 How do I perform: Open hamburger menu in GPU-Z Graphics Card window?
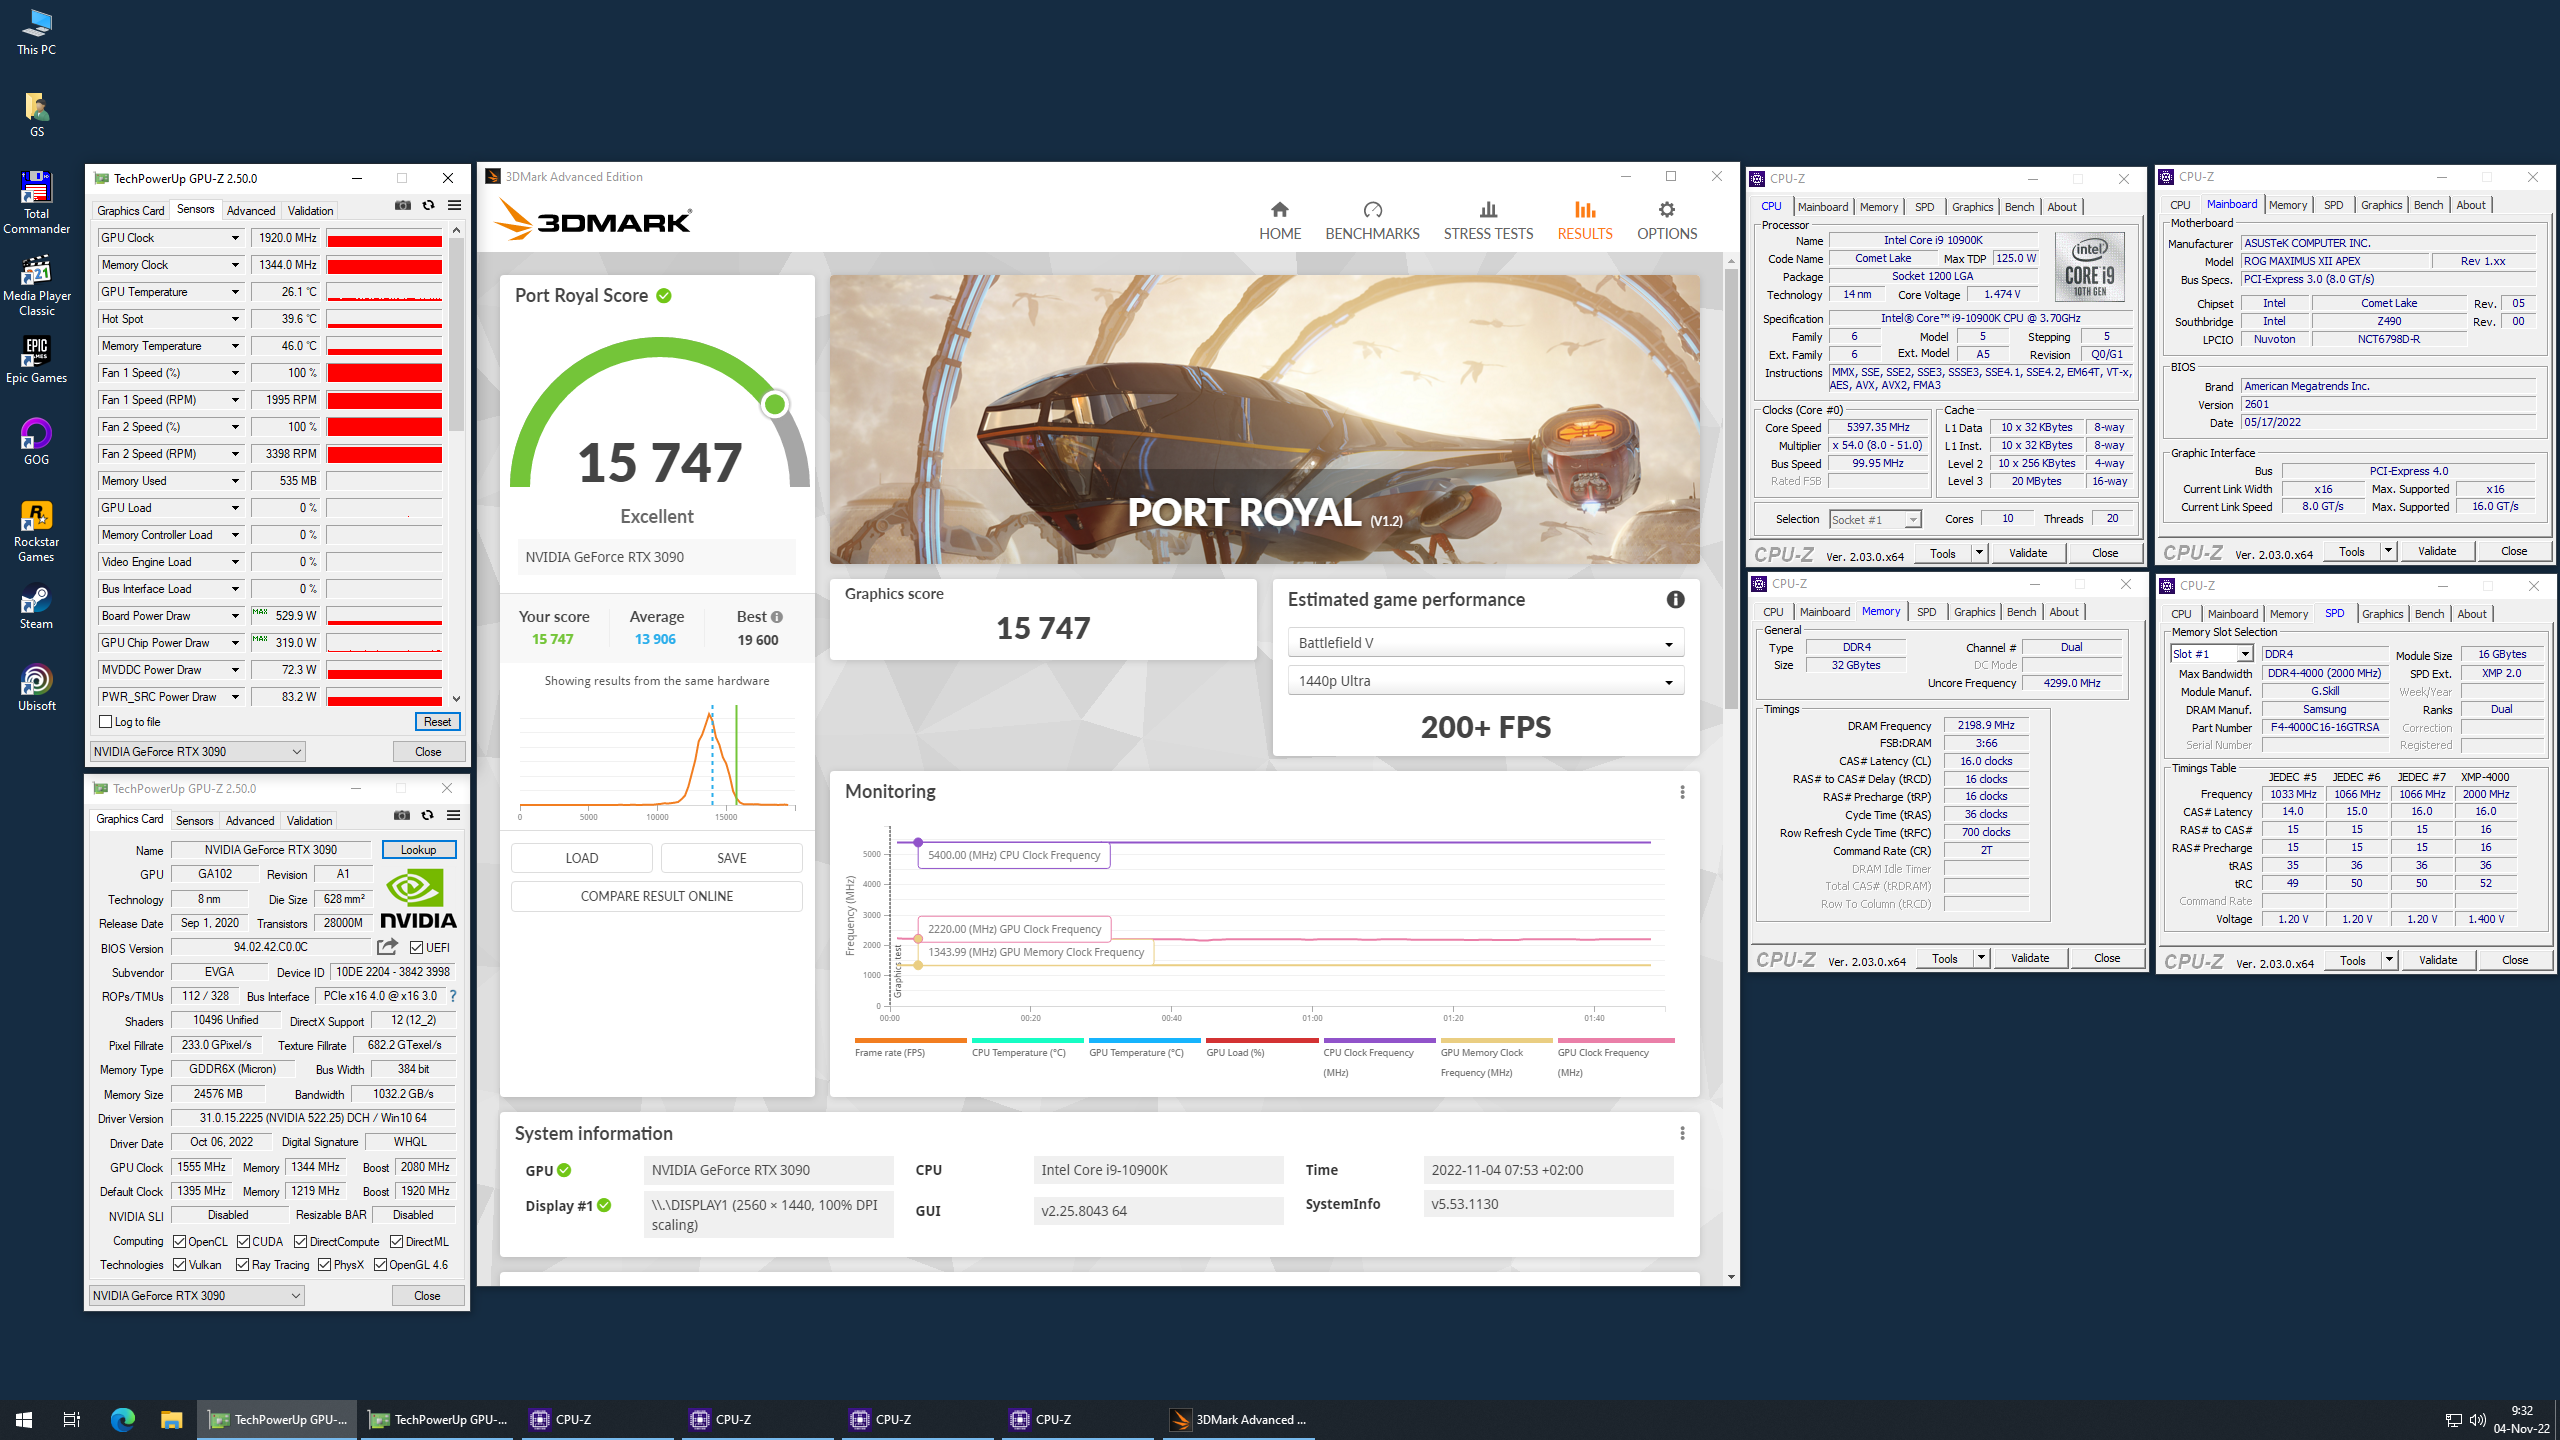[453, 815]
